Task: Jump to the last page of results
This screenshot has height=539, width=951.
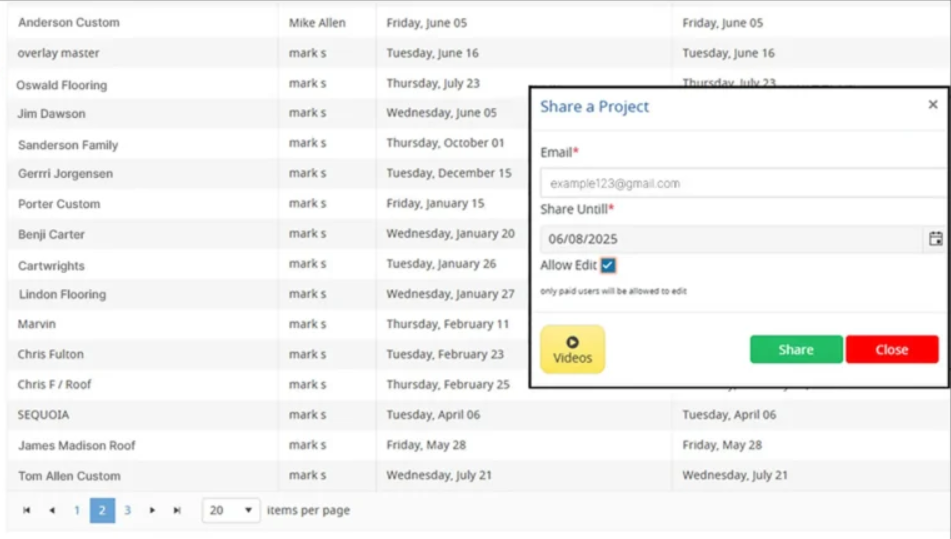Action: pyautogui.click(x=177, y=511)
